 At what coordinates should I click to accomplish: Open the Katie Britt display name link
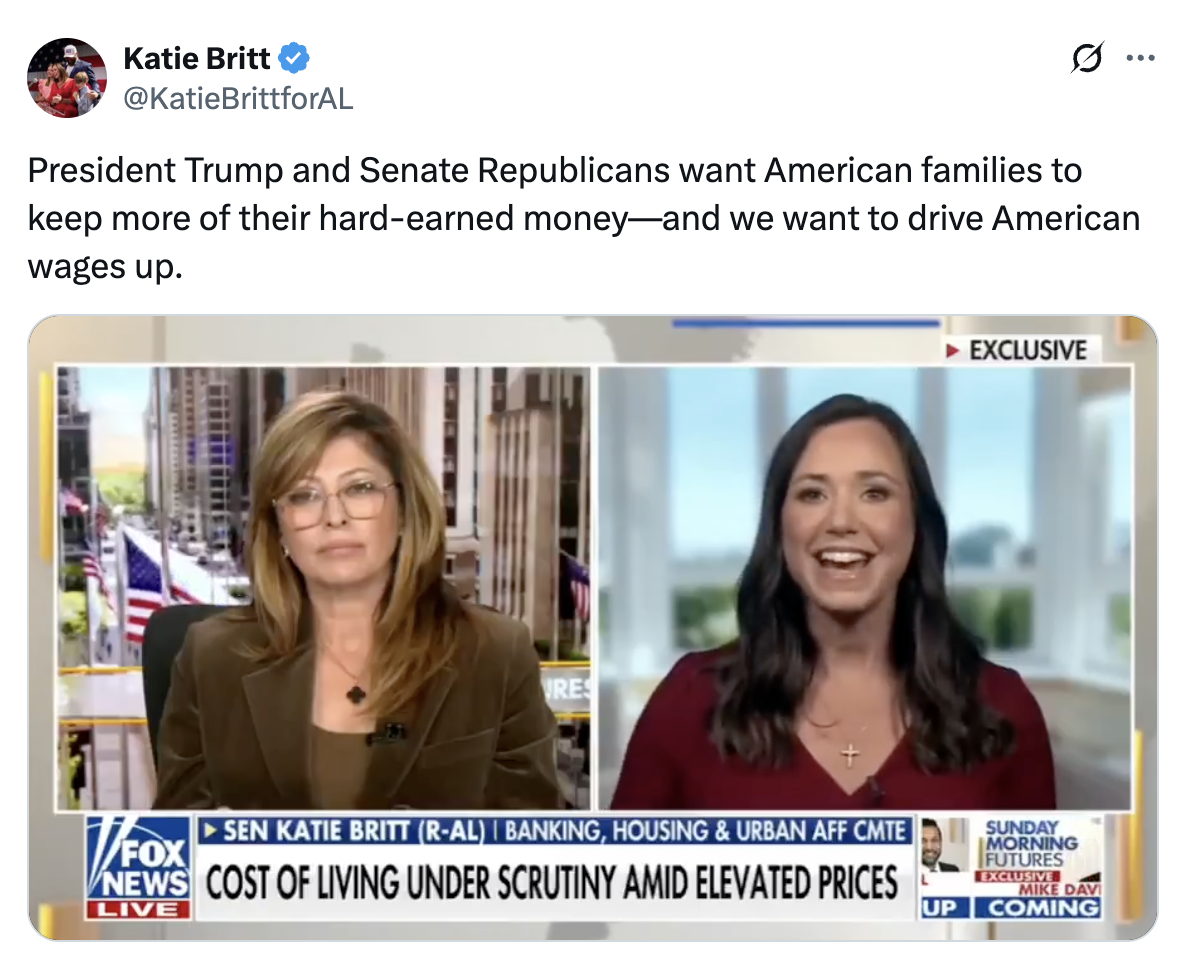click(196, 58)
